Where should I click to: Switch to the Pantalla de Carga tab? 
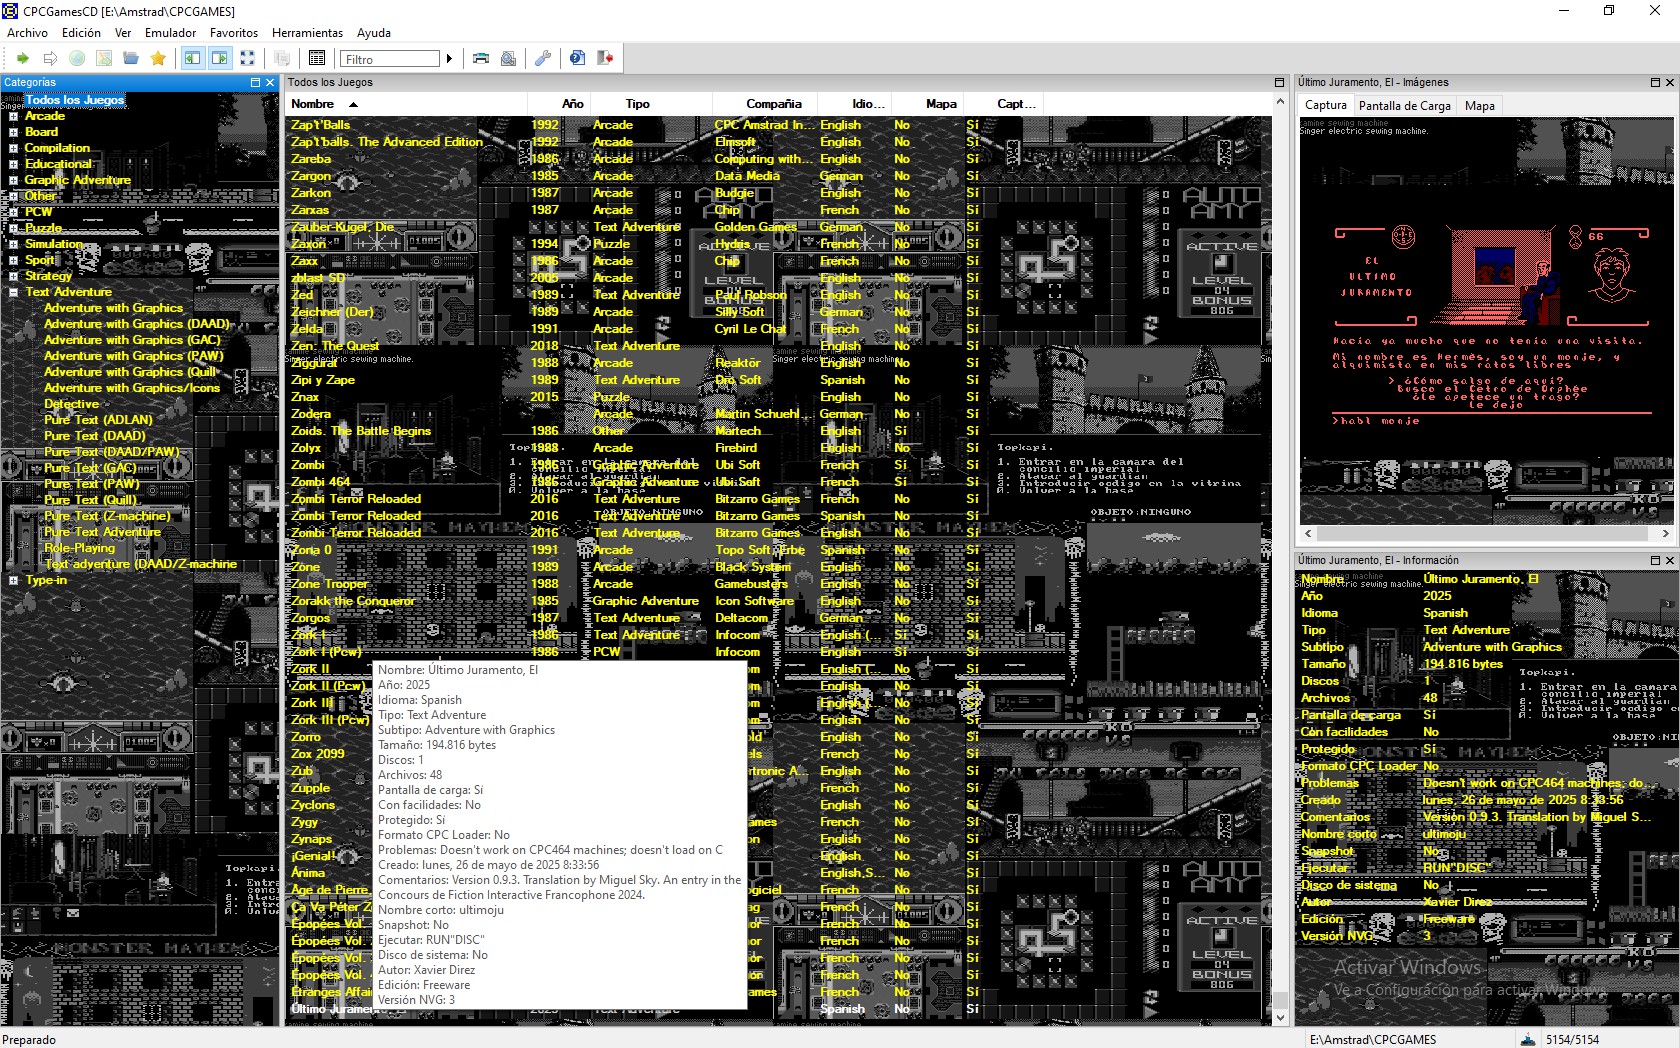click(x=1404, y=106)
